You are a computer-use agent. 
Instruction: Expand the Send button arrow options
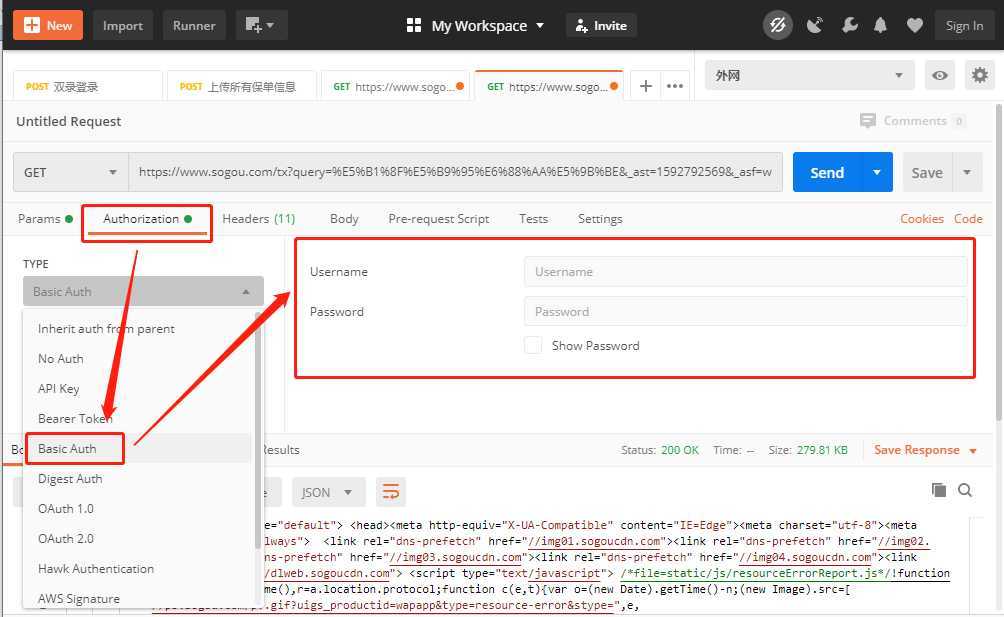point(877,172)
